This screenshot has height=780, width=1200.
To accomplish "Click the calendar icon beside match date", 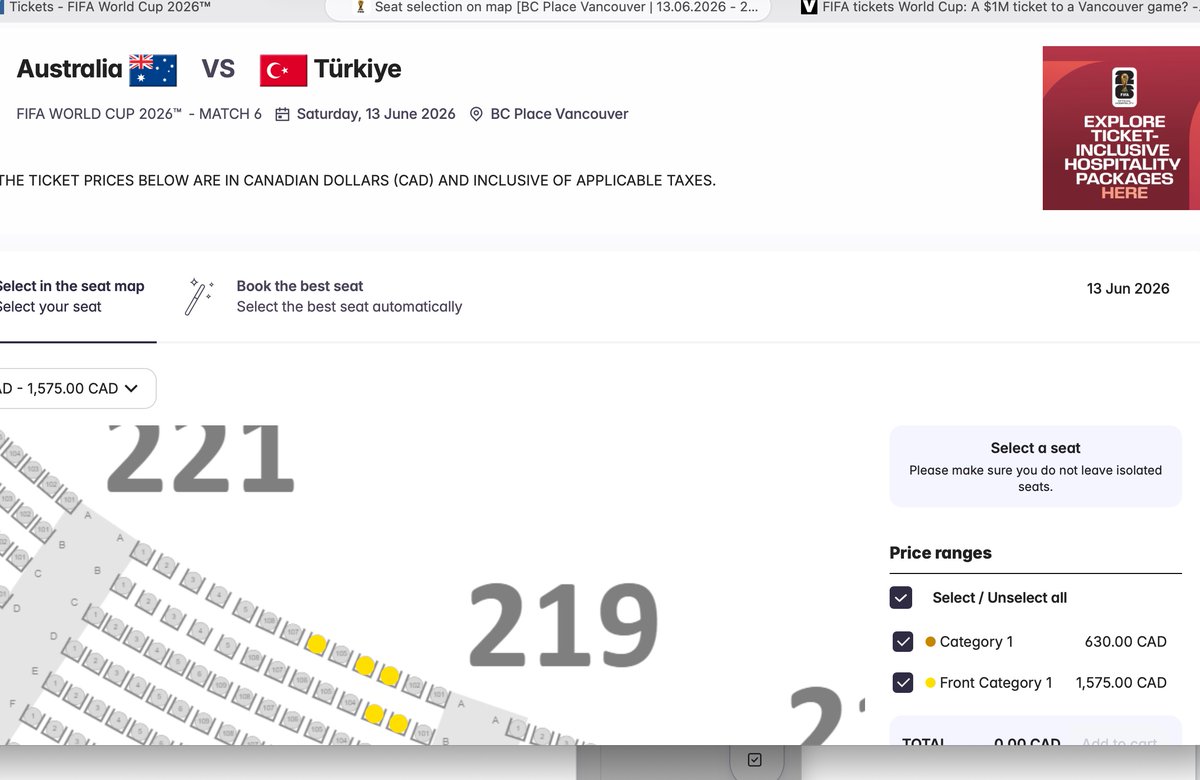I will [282, 114].
